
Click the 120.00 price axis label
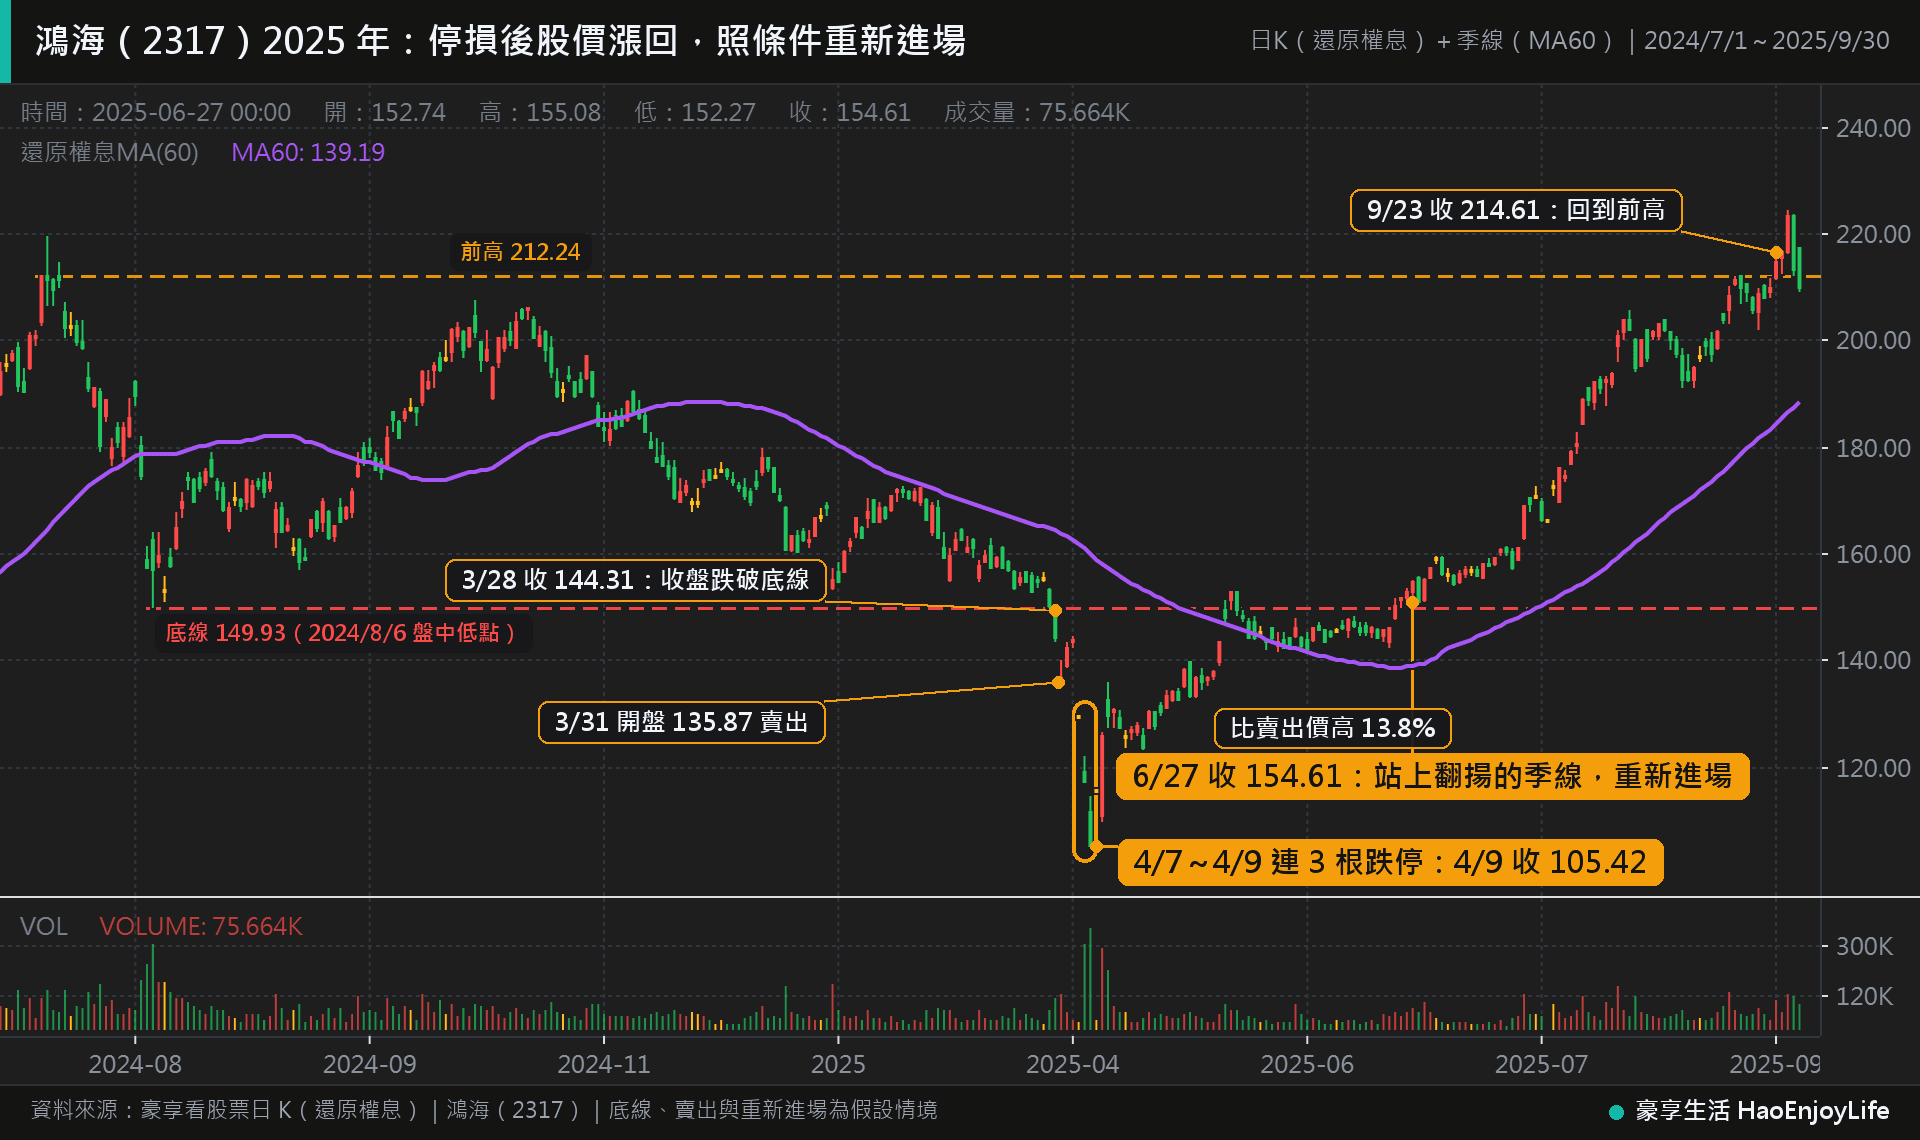[1873, 768]
